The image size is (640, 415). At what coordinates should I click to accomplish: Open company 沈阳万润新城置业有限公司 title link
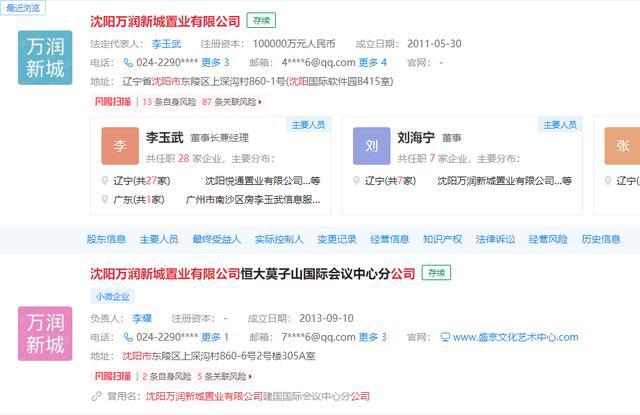tap(165, 21)
